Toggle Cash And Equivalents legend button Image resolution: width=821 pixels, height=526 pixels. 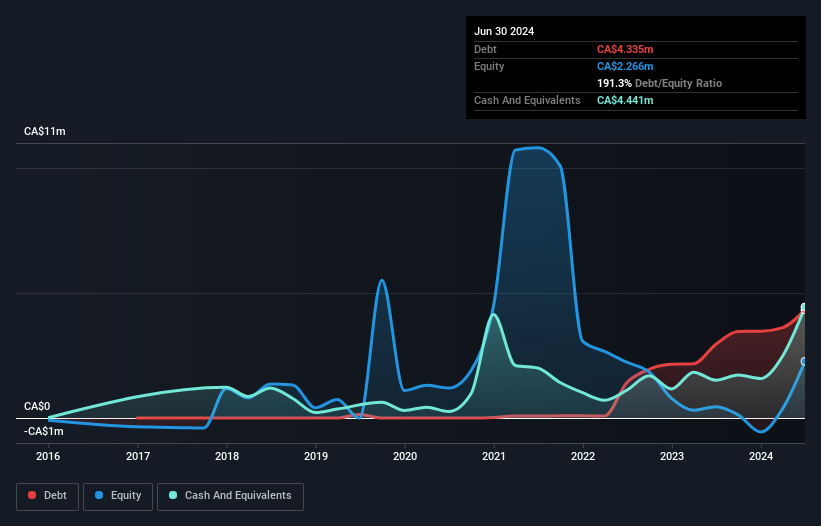click(x=230, y=496)
